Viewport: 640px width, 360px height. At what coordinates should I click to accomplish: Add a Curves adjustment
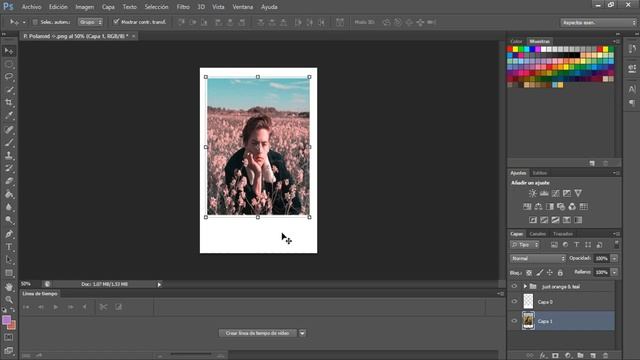tap(556, 193)
